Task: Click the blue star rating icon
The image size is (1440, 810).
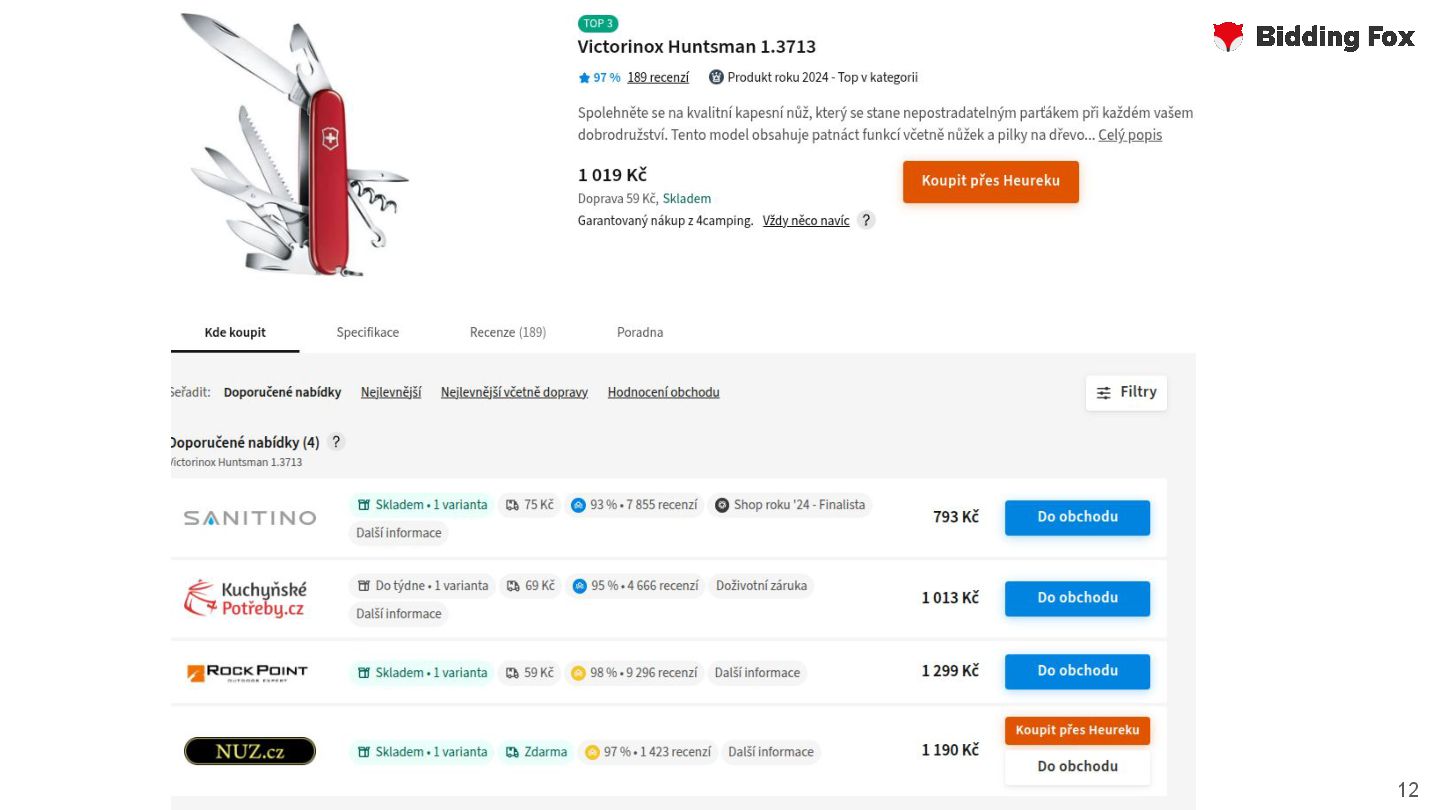Action: pyautogui.click(x=584, y=78)
